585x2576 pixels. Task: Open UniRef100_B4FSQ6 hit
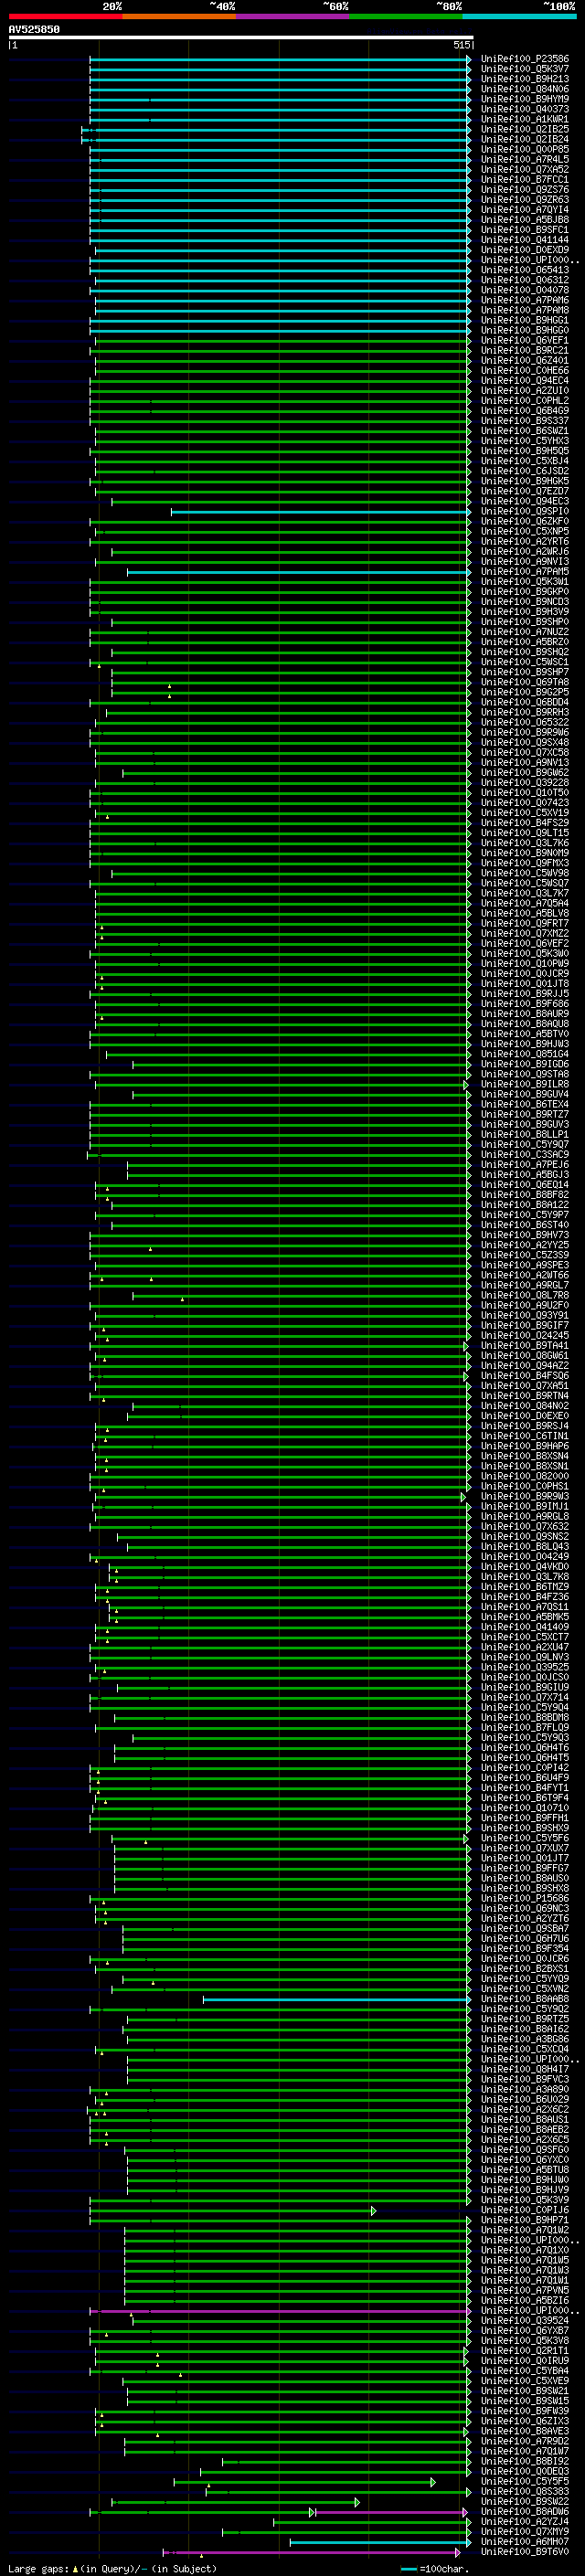coord(525,1376)
